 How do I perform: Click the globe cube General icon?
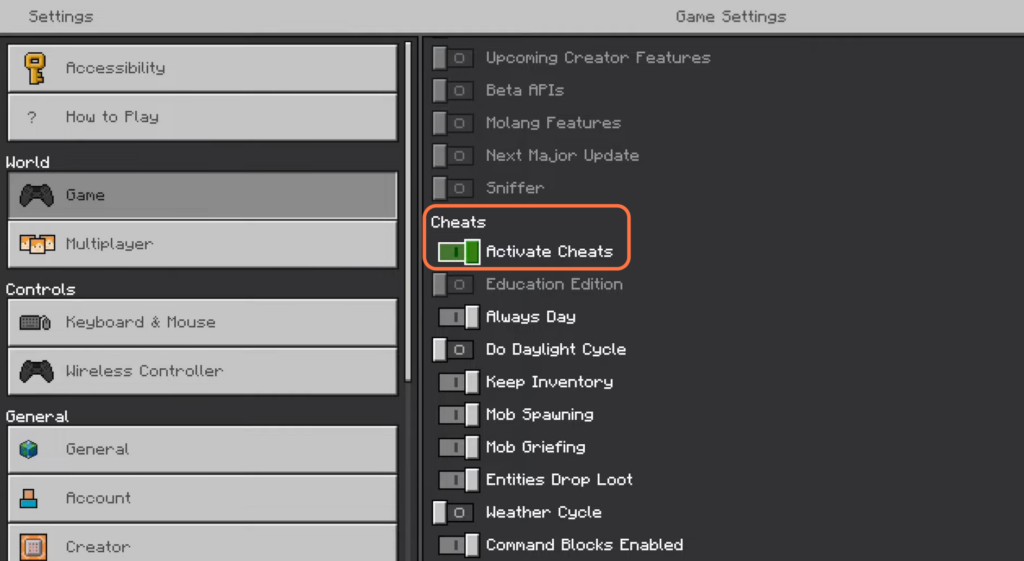(29, 449)
